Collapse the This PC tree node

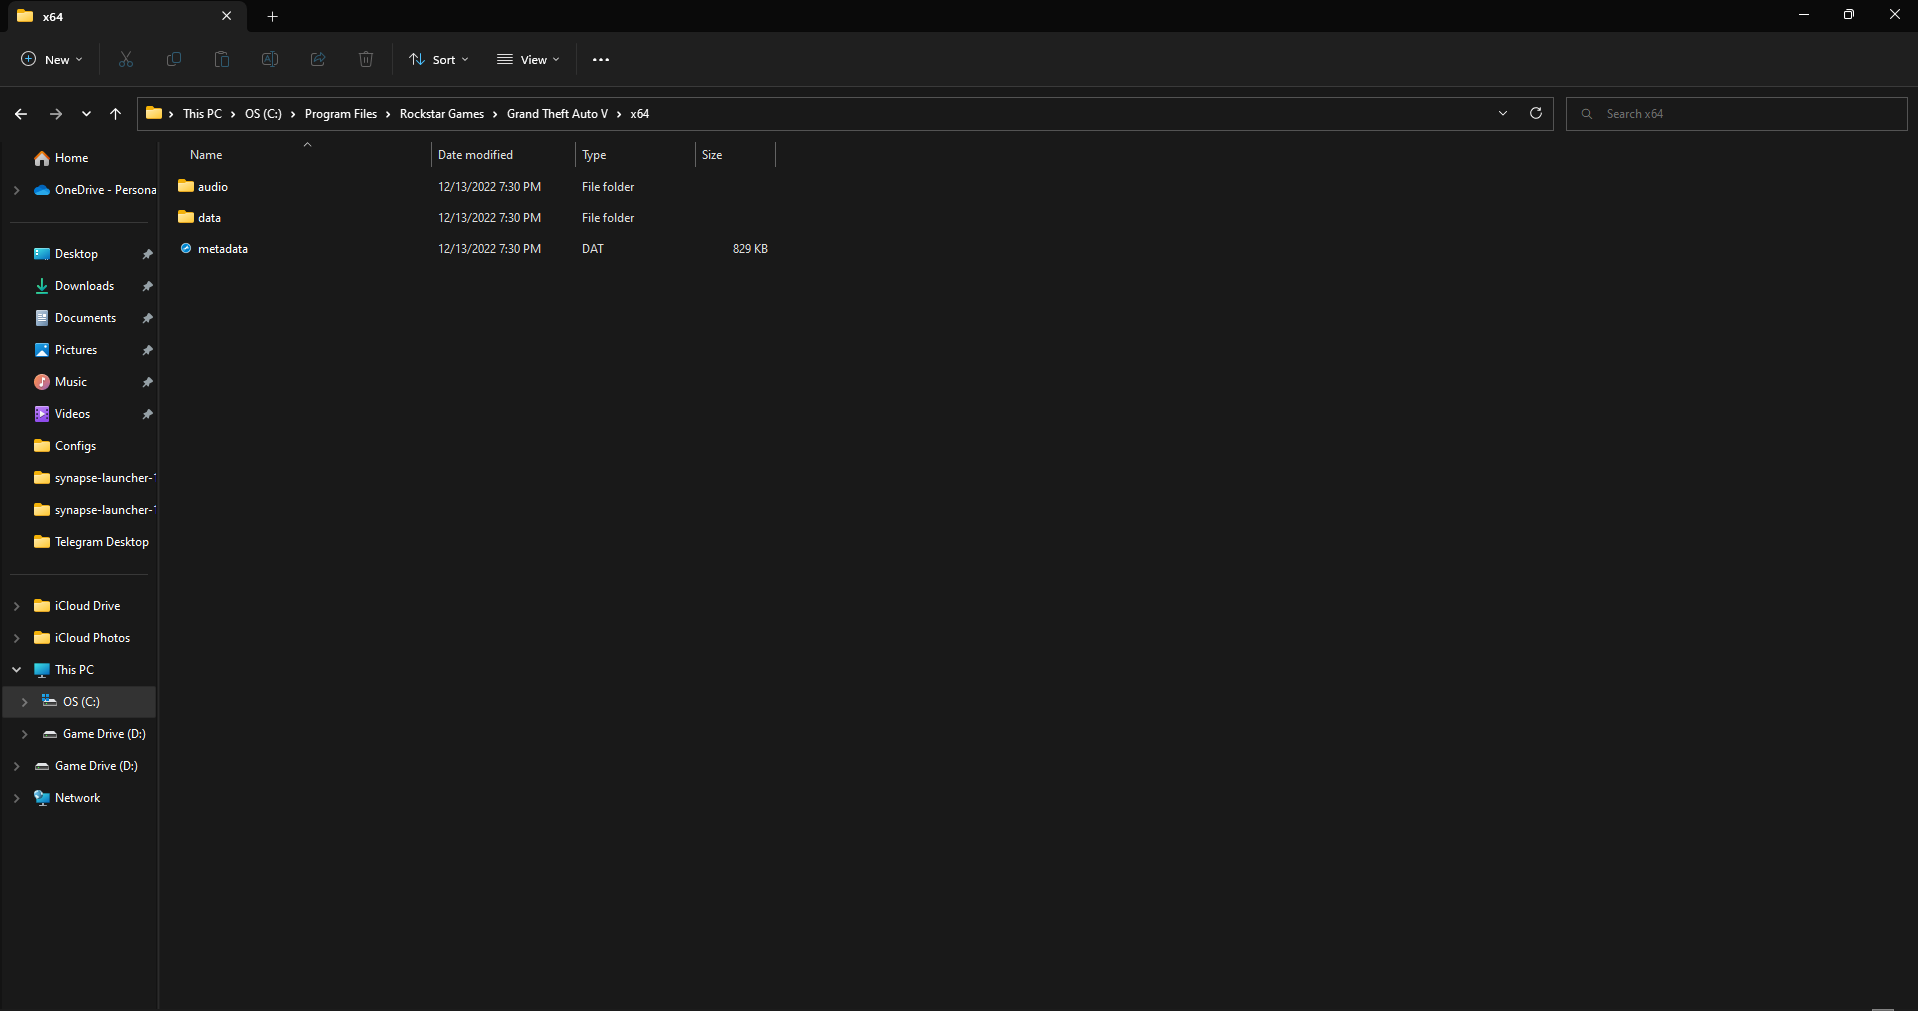tap(17, 670)
